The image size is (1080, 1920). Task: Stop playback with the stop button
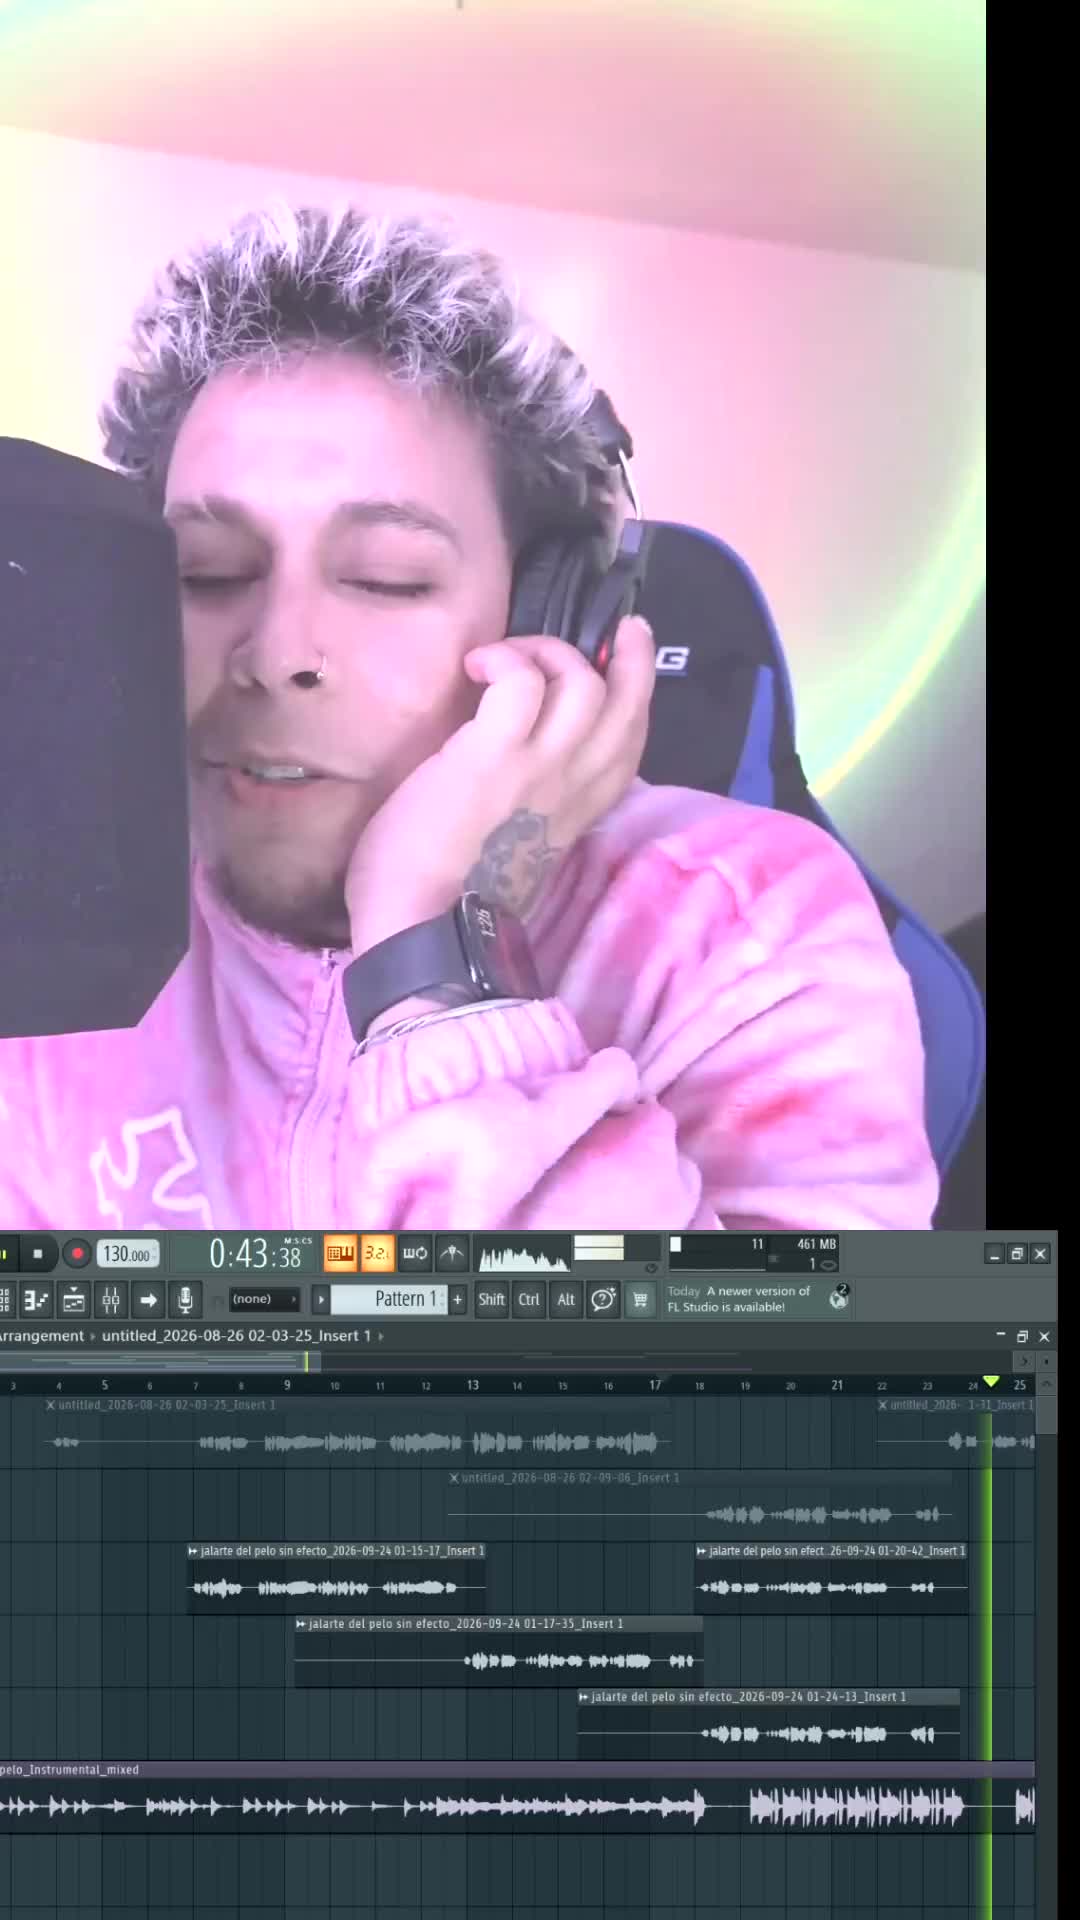38,1253
